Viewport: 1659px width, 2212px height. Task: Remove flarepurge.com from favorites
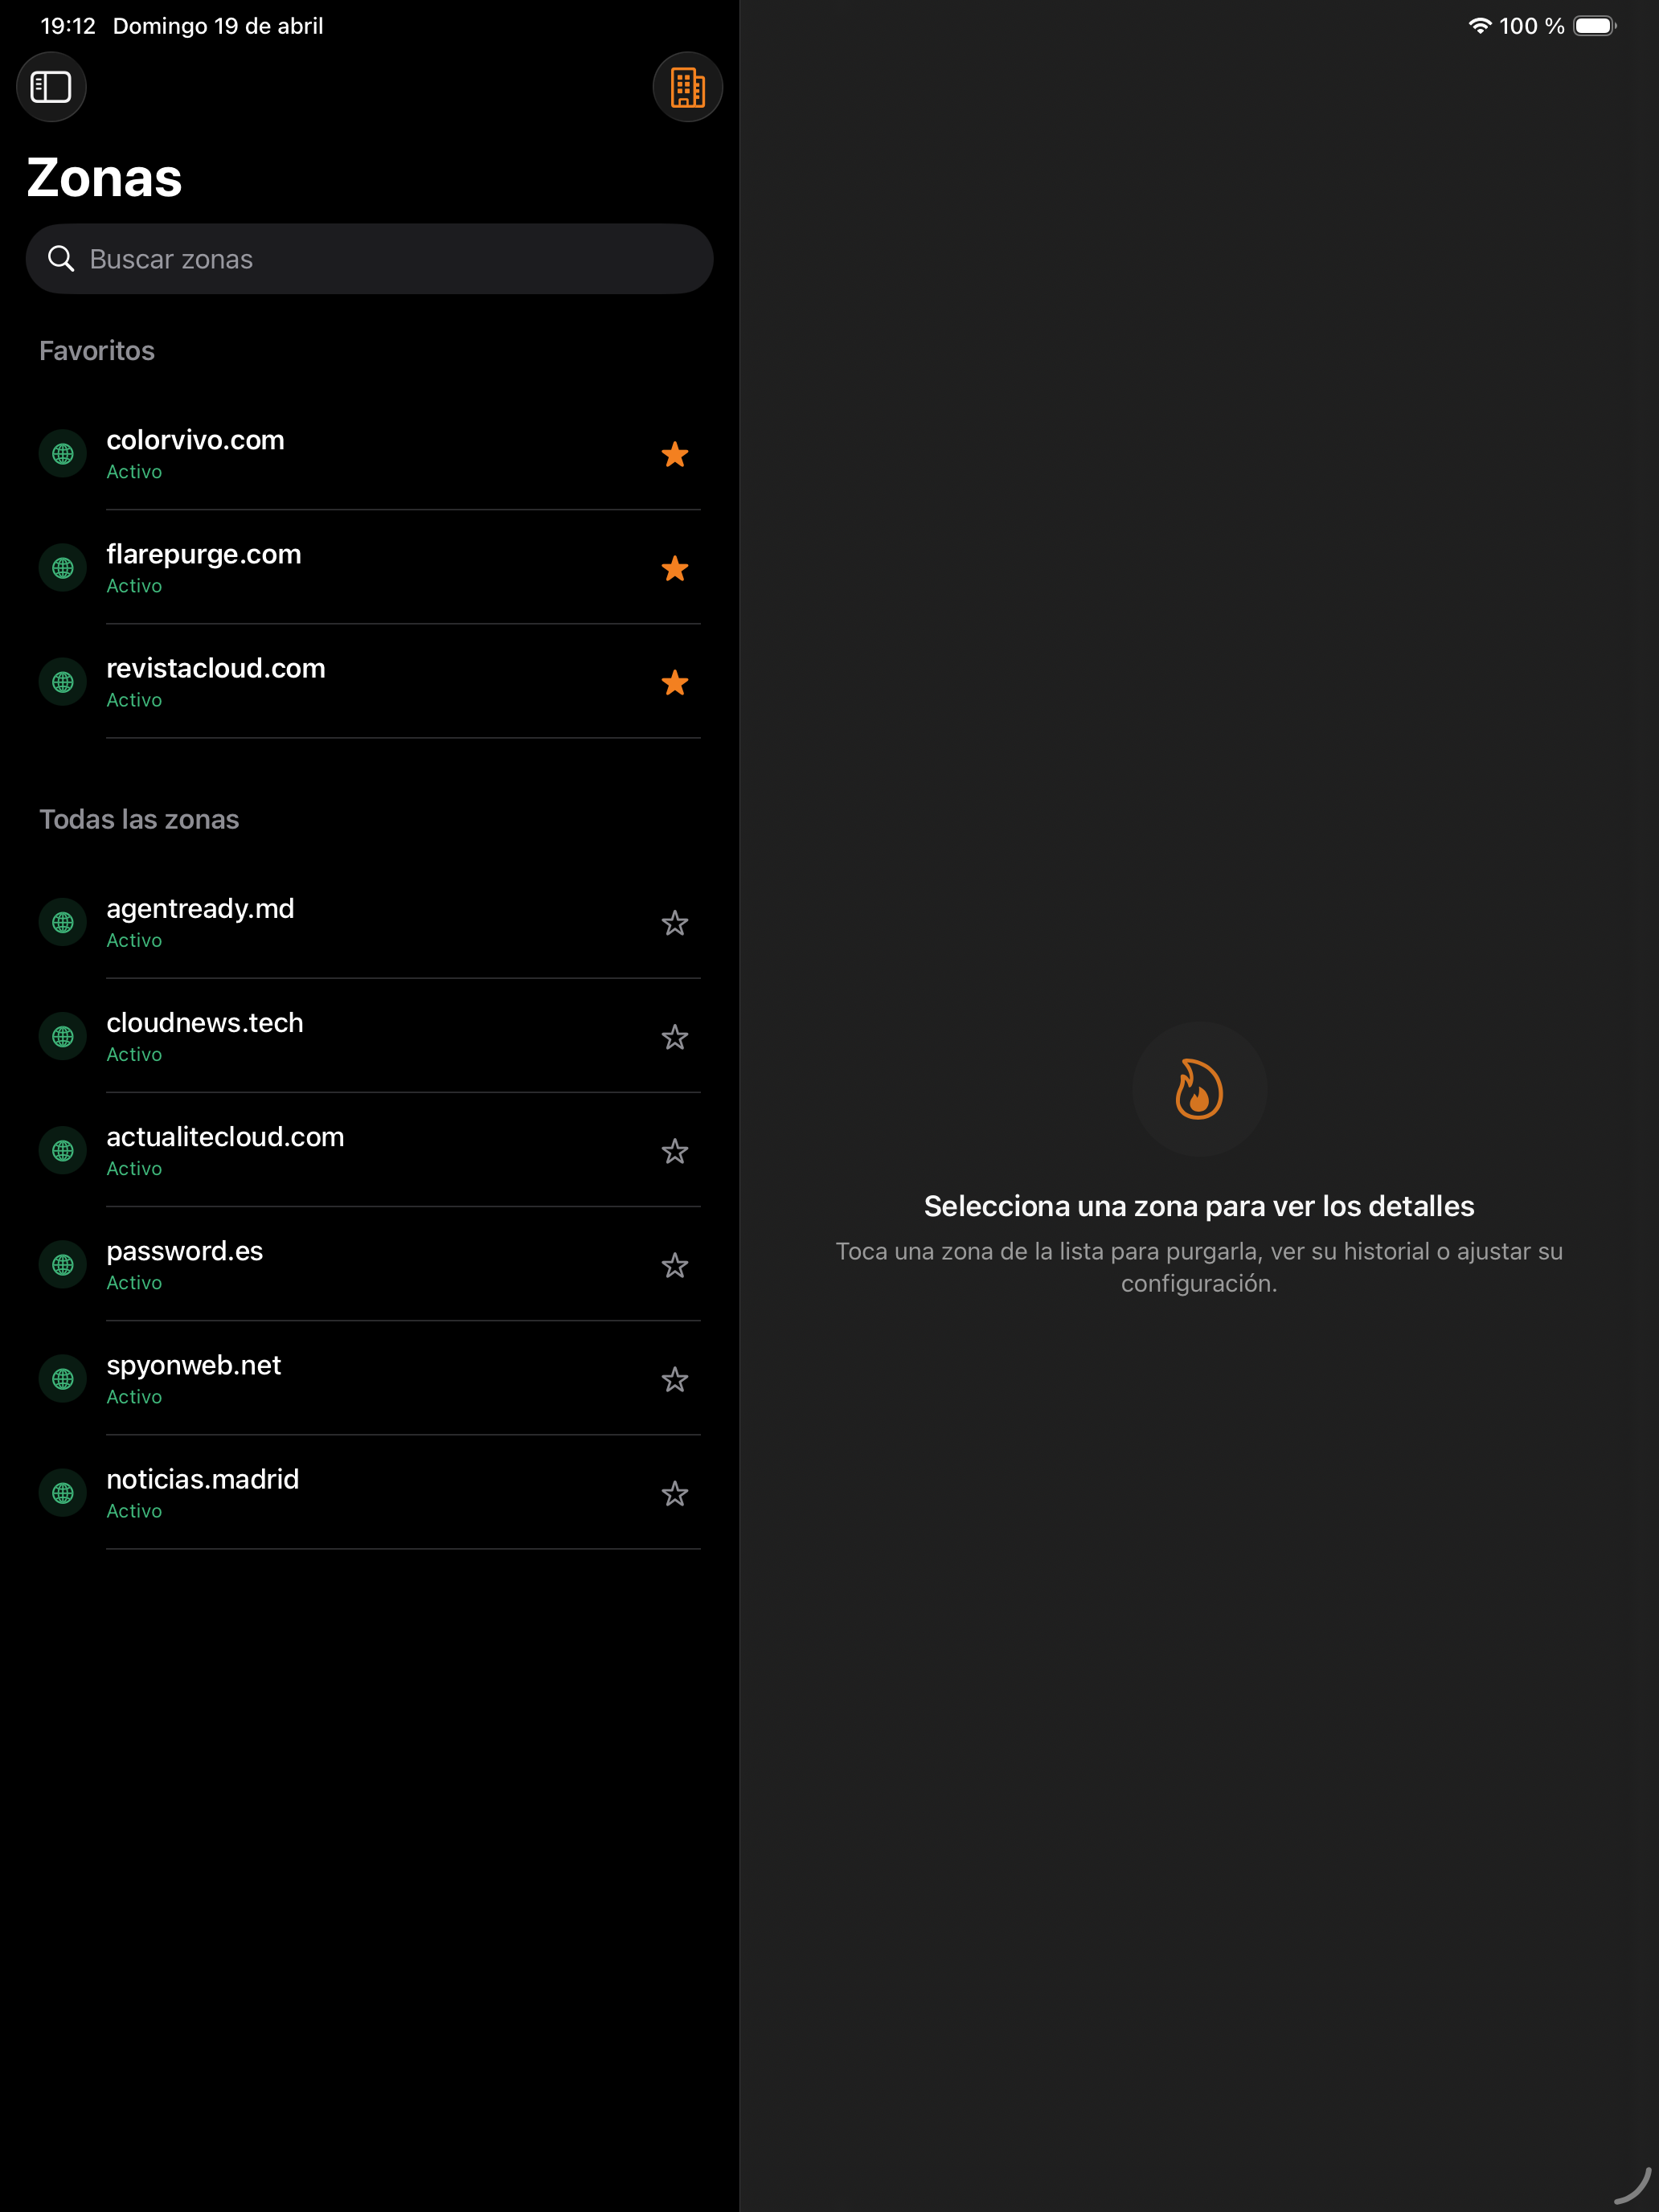click(675, 568)
